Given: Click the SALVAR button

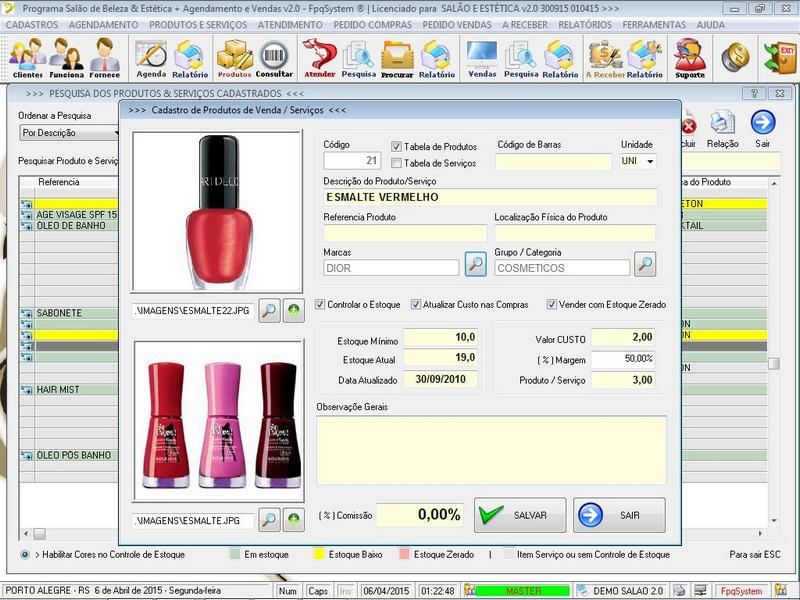Looking at the screenshot, I should click(519, 515).
